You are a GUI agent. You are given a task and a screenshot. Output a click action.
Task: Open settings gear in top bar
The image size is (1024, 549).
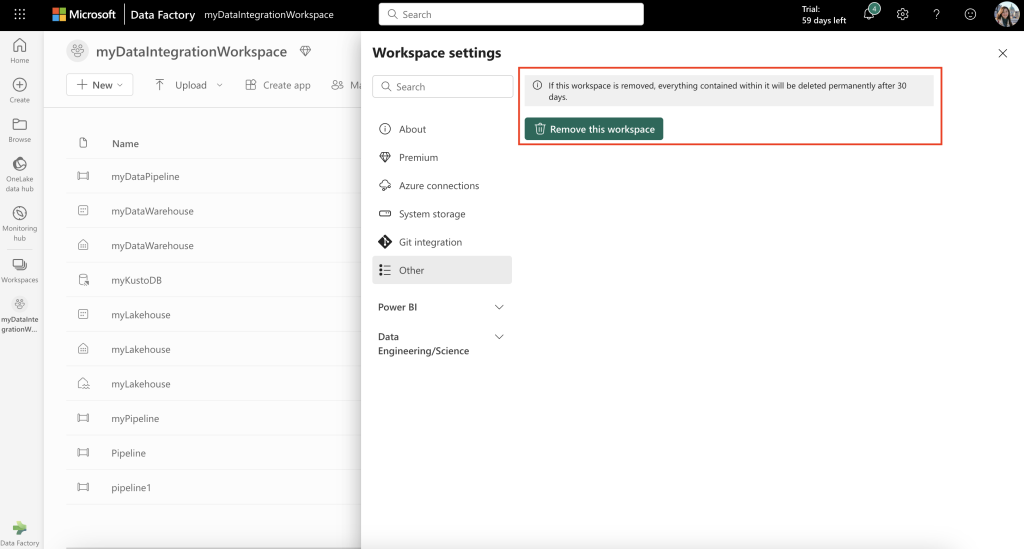click(903, 14)
